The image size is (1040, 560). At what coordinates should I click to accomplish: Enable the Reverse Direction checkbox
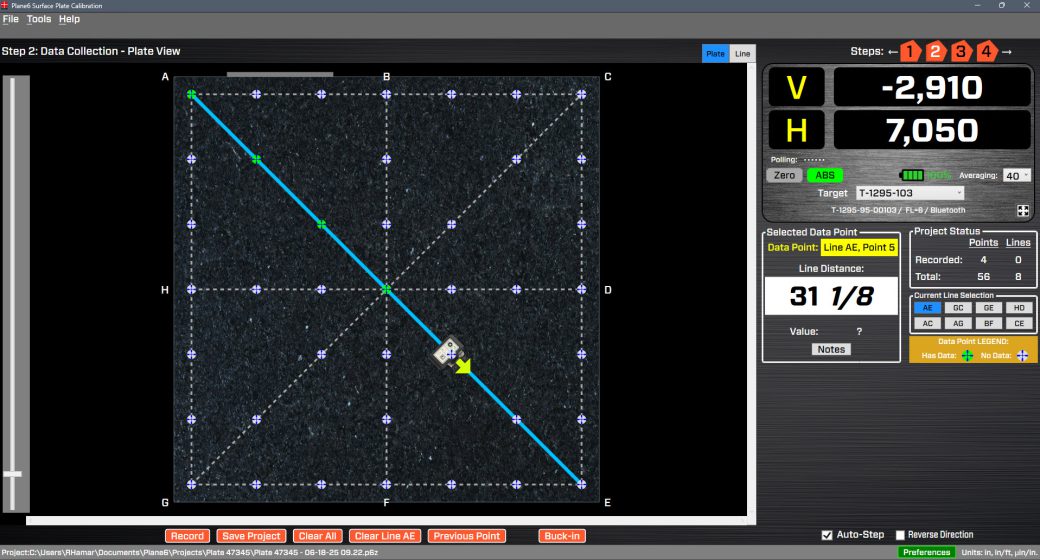click(x=900, y=535)
